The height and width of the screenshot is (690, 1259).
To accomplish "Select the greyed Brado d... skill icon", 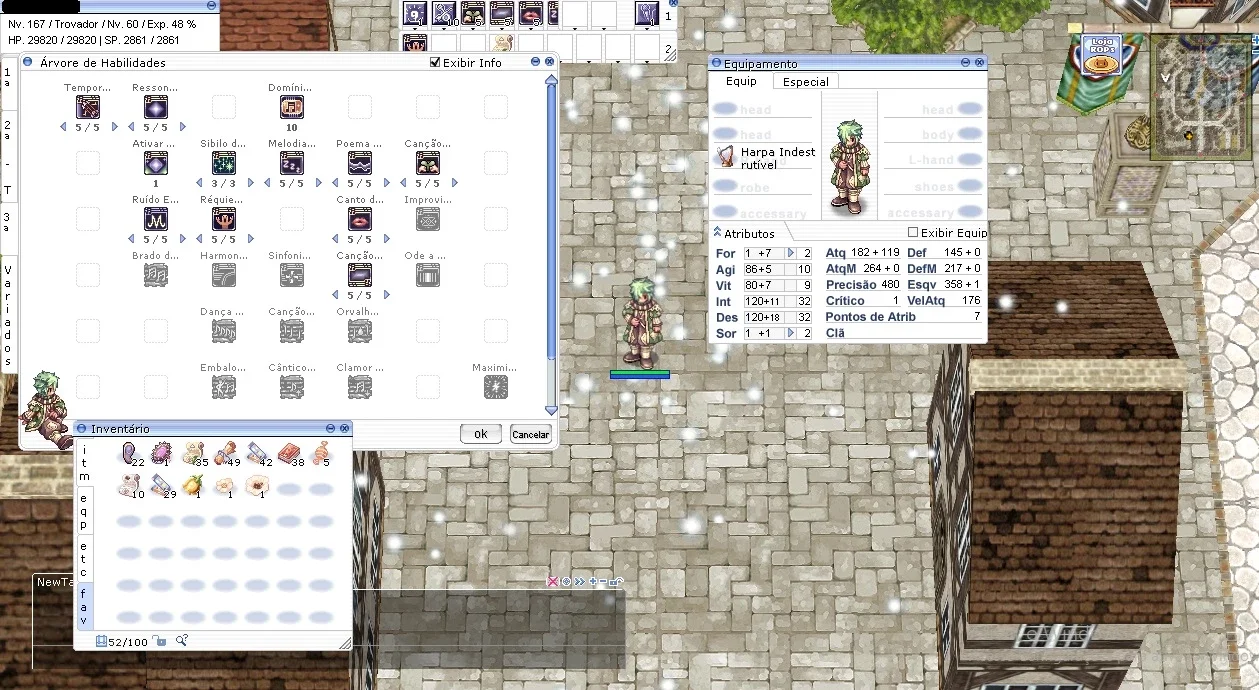I will coord(156,275).
